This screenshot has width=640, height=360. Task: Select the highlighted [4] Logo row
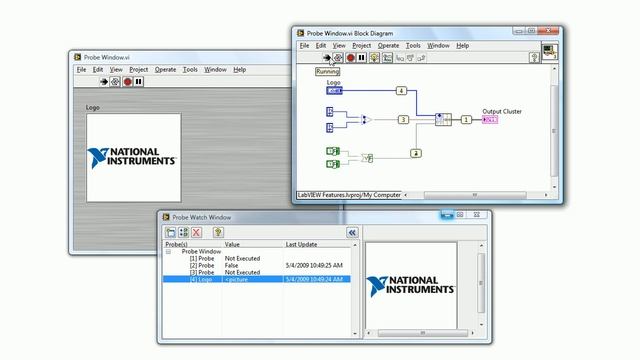click(x=256, y=279)
